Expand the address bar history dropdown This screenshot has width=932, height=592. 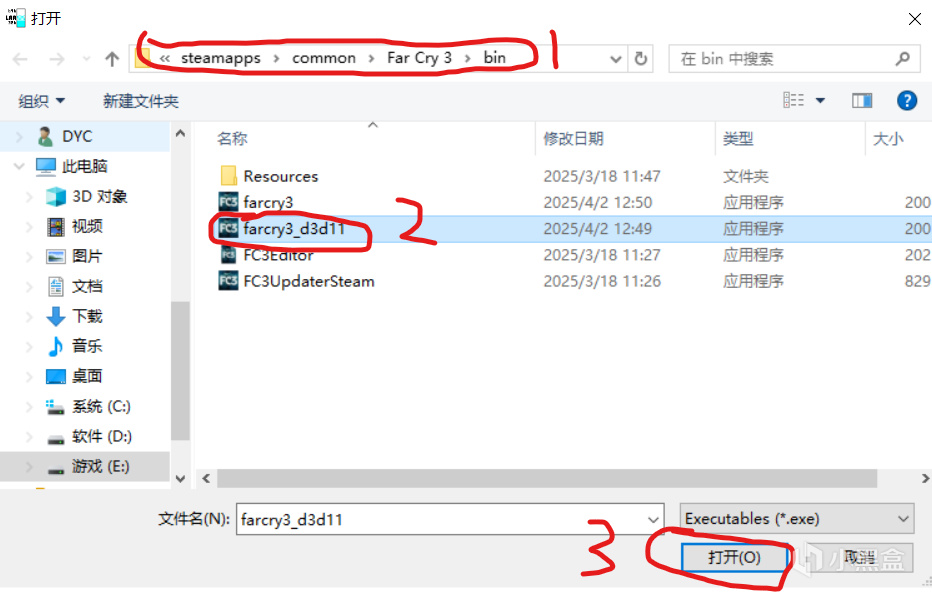(616, 59)
